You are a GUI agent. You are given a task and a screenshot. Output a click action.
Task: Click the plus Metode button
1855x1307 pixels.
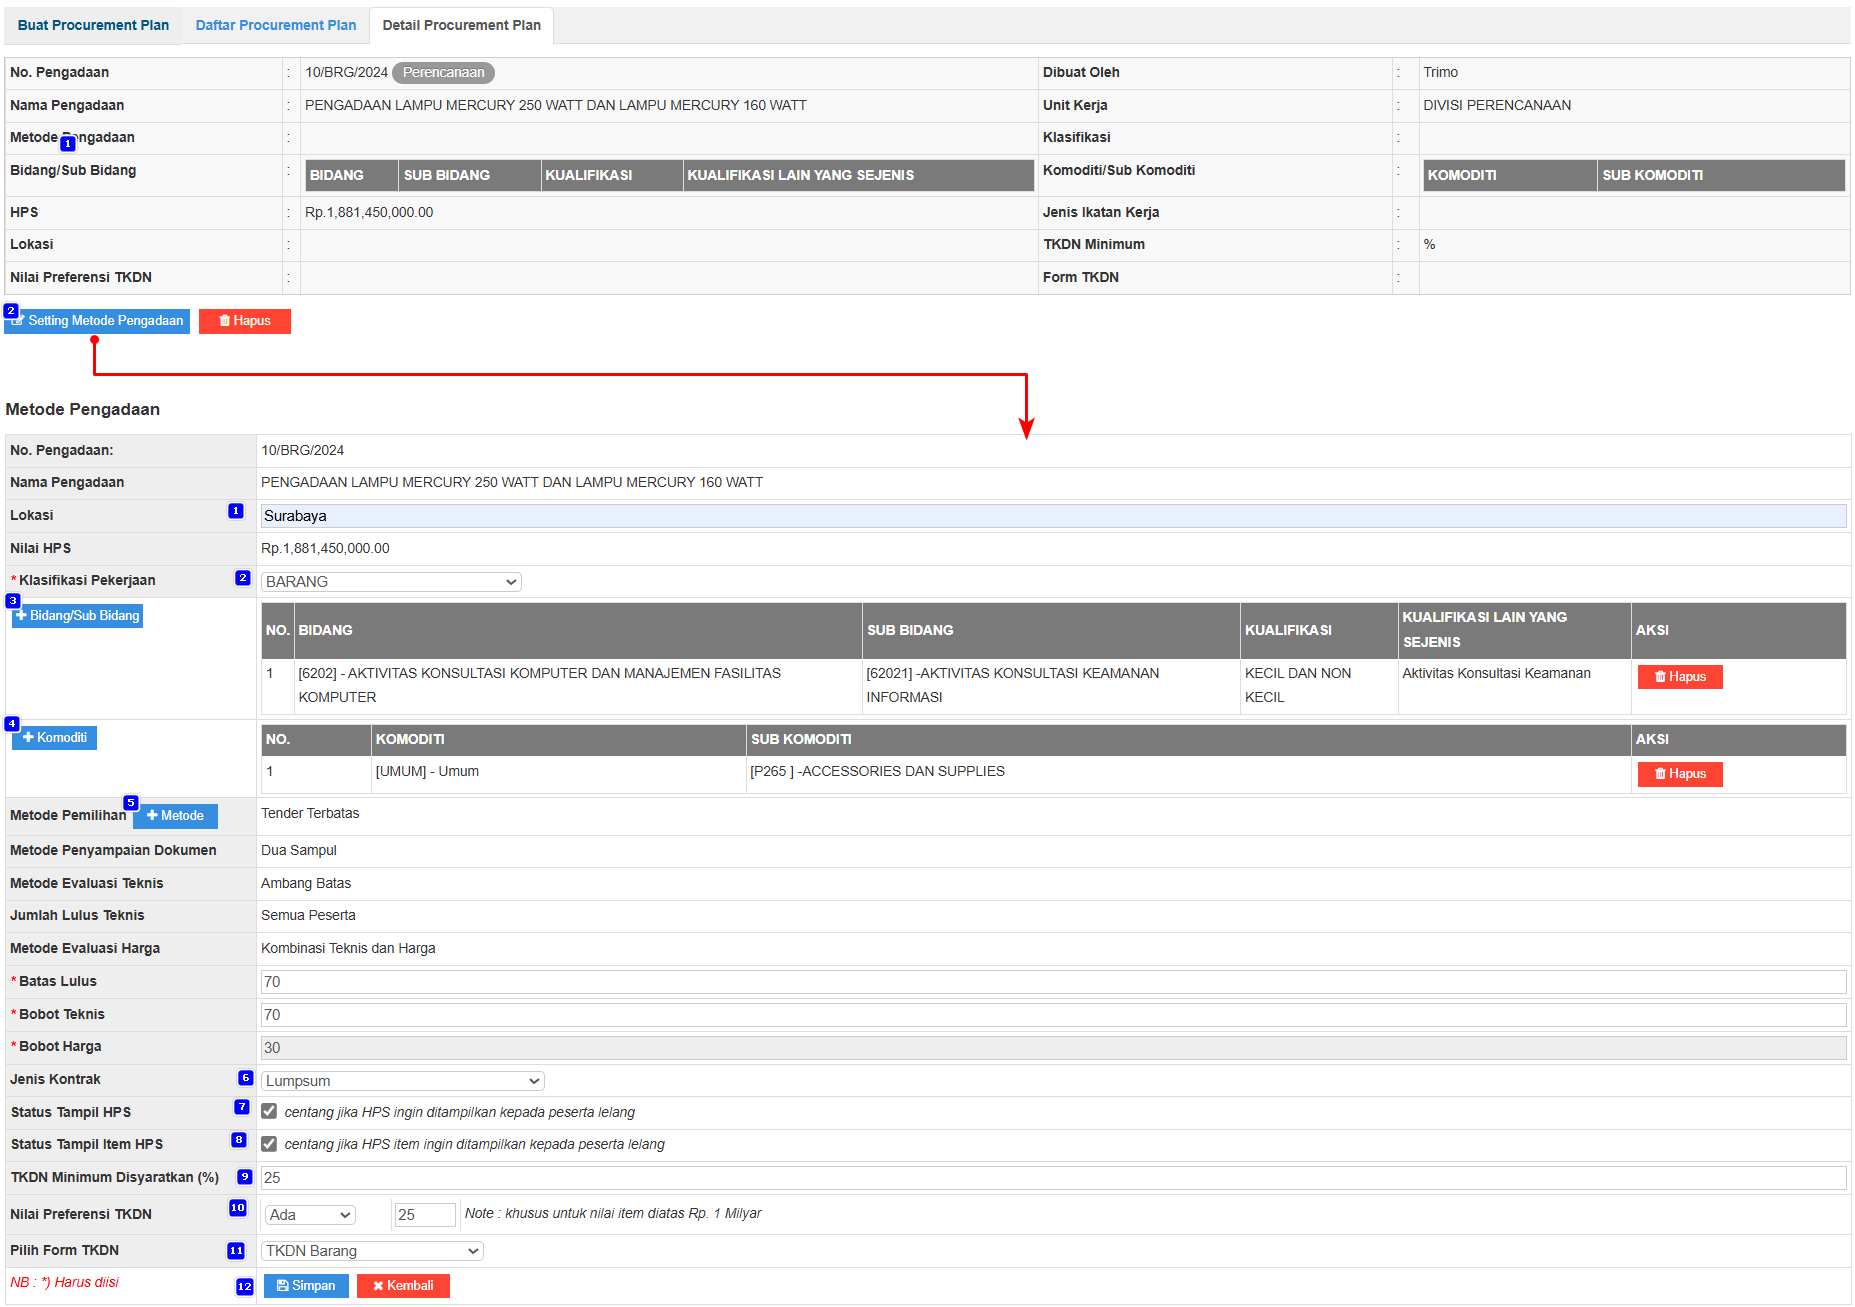point(176,816)
